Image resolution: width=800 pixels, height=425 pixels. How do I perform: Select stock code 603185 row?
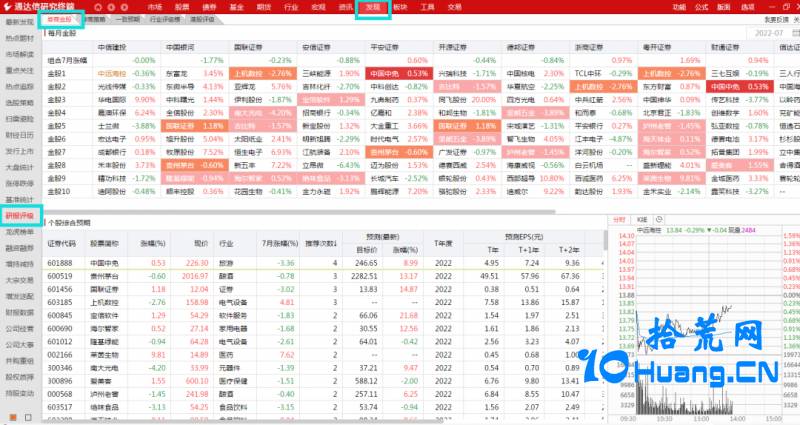(323, 302)
